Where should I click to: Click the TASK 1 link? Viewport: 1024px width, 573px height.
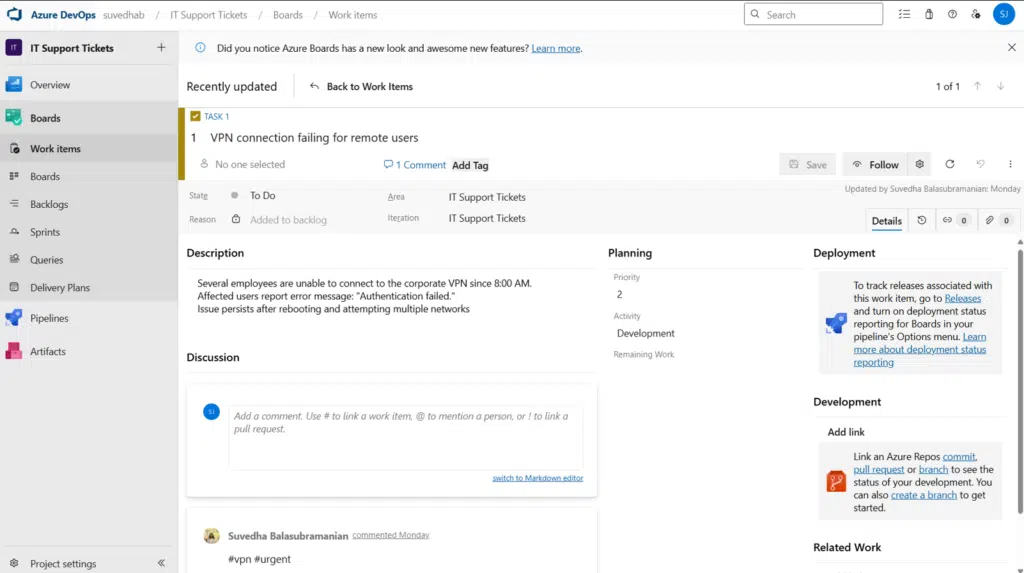click(x=216, y=116)
